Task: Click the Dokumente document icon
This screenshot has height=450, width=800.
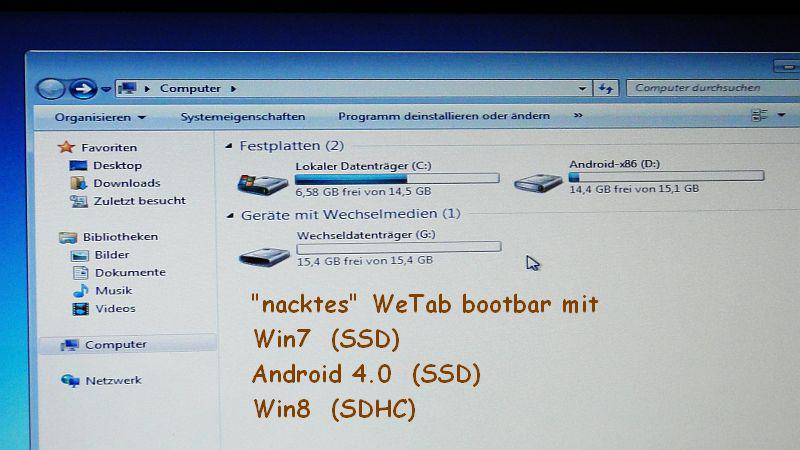Action: (x=81, y=273)
